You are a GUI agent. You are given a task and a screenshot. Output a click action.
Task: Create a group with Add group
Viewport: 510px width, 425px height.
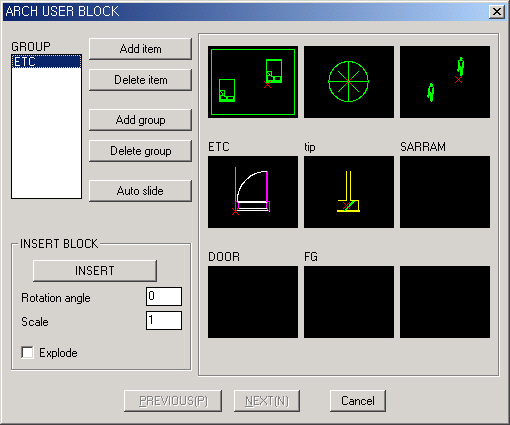point(140,120)
